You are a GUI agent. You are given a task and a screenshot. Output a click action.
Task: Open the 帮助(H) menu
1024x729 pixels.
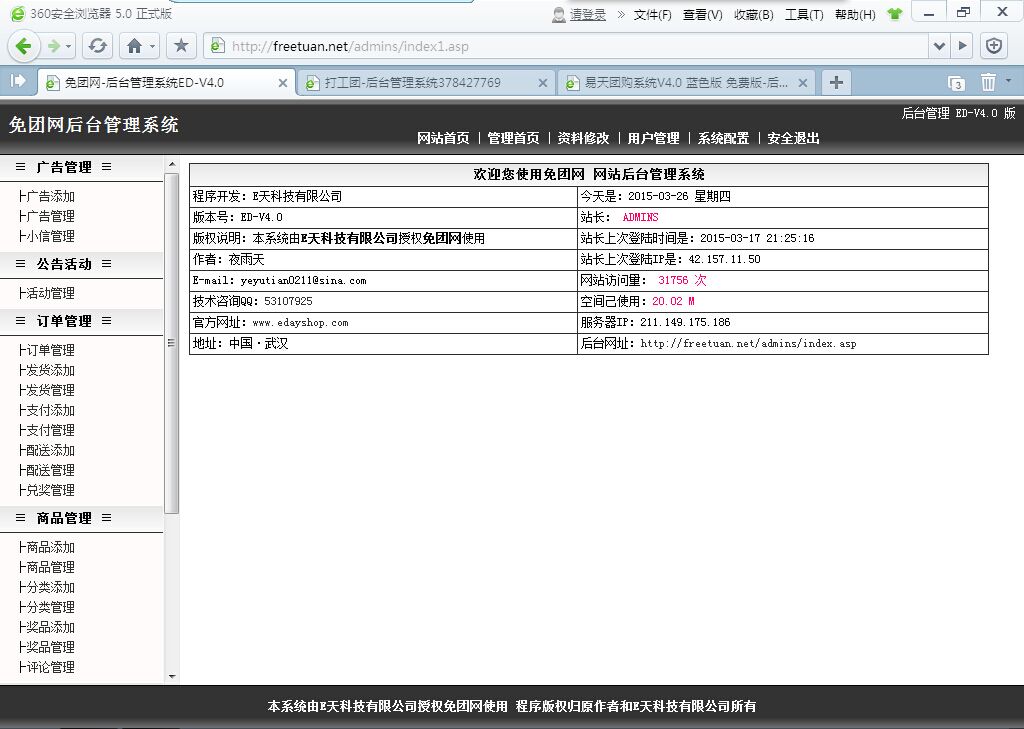coord(855,14)
